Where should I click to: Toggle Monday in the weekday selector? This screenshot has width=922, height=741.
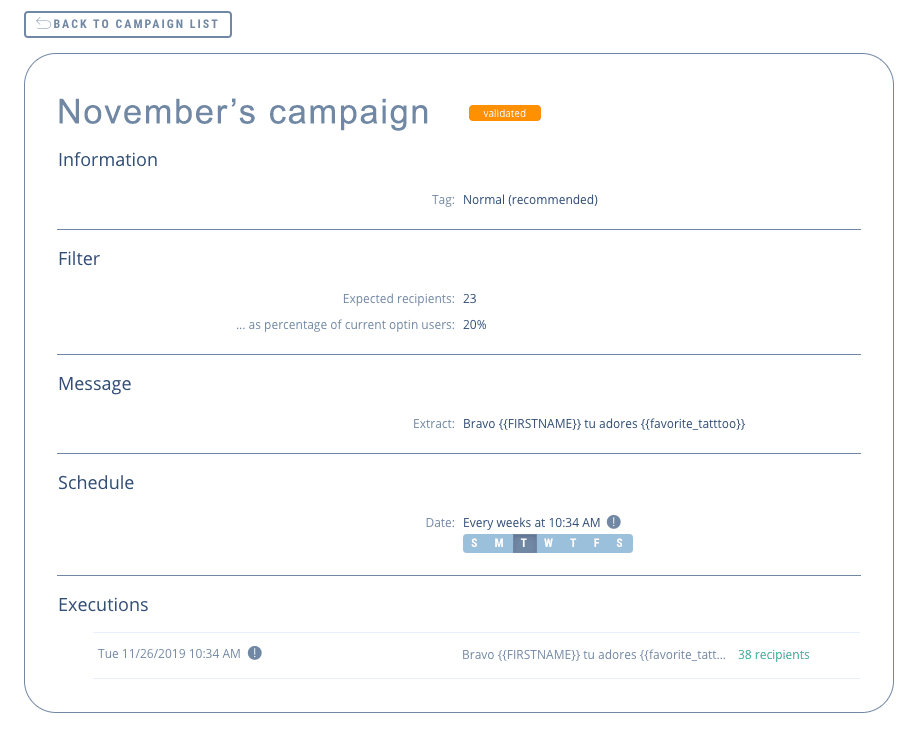point(499,543)
